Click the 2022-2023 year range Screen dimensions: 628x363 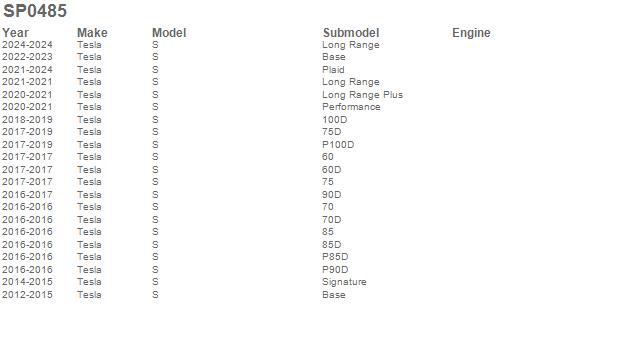click(27, 56)
